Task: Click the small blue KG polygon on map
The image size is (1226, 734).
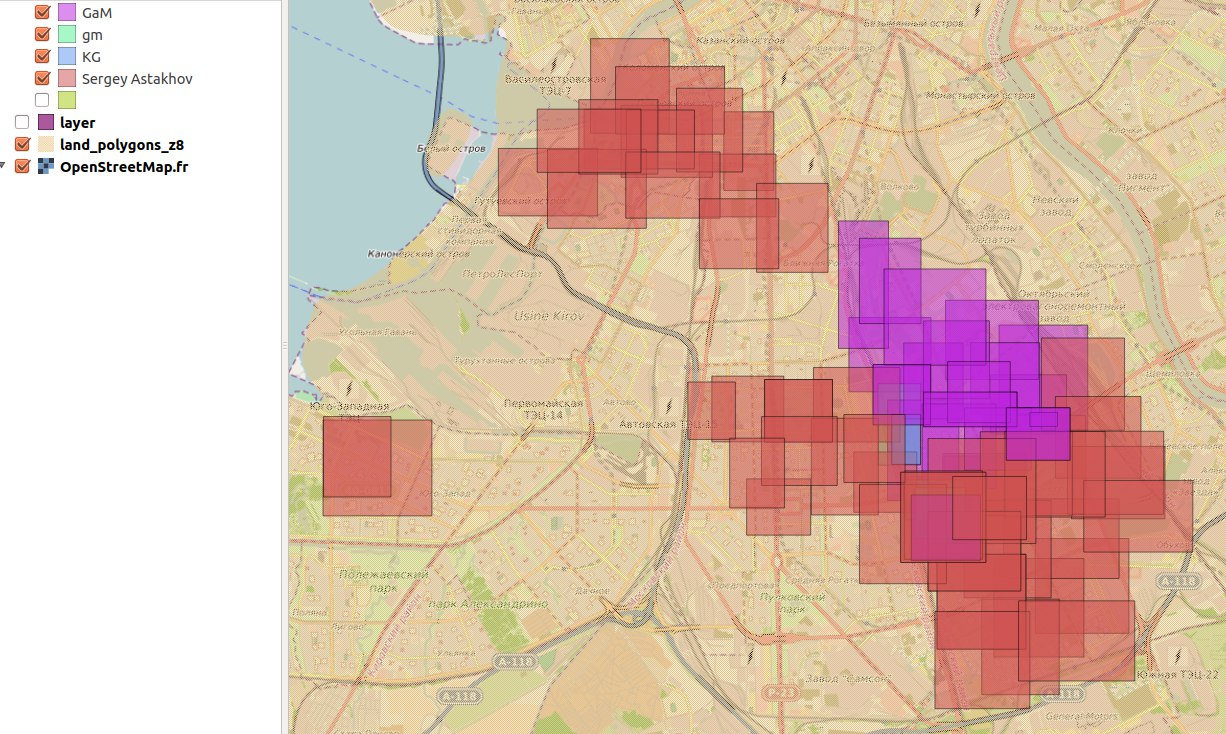Action: (912, 442)
